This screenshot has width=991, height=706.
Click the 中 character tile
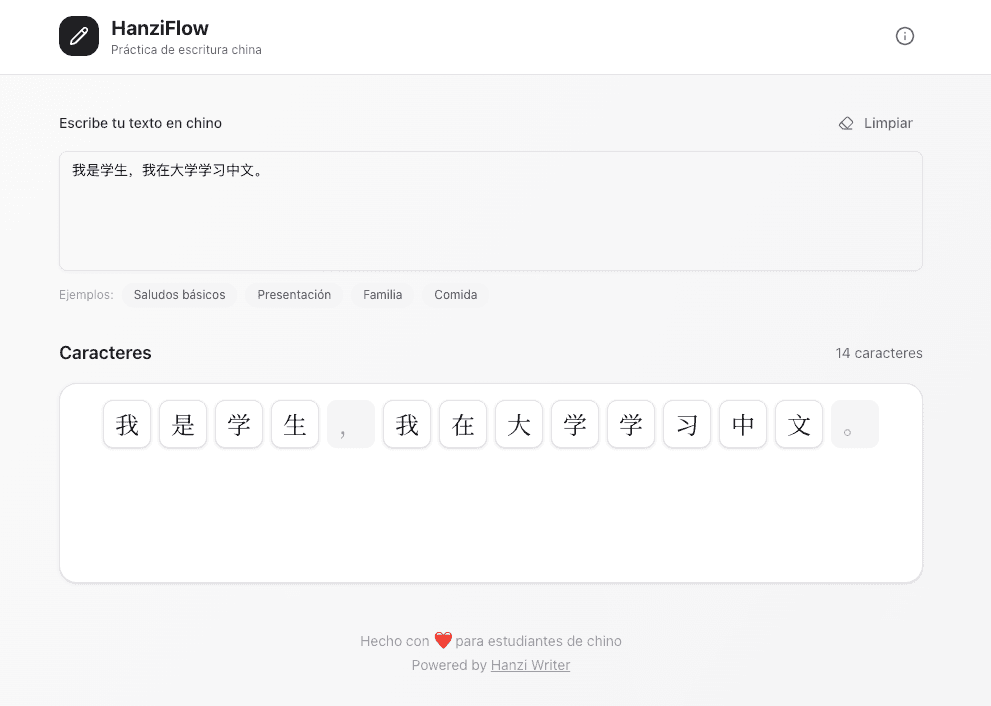point(743,424)
